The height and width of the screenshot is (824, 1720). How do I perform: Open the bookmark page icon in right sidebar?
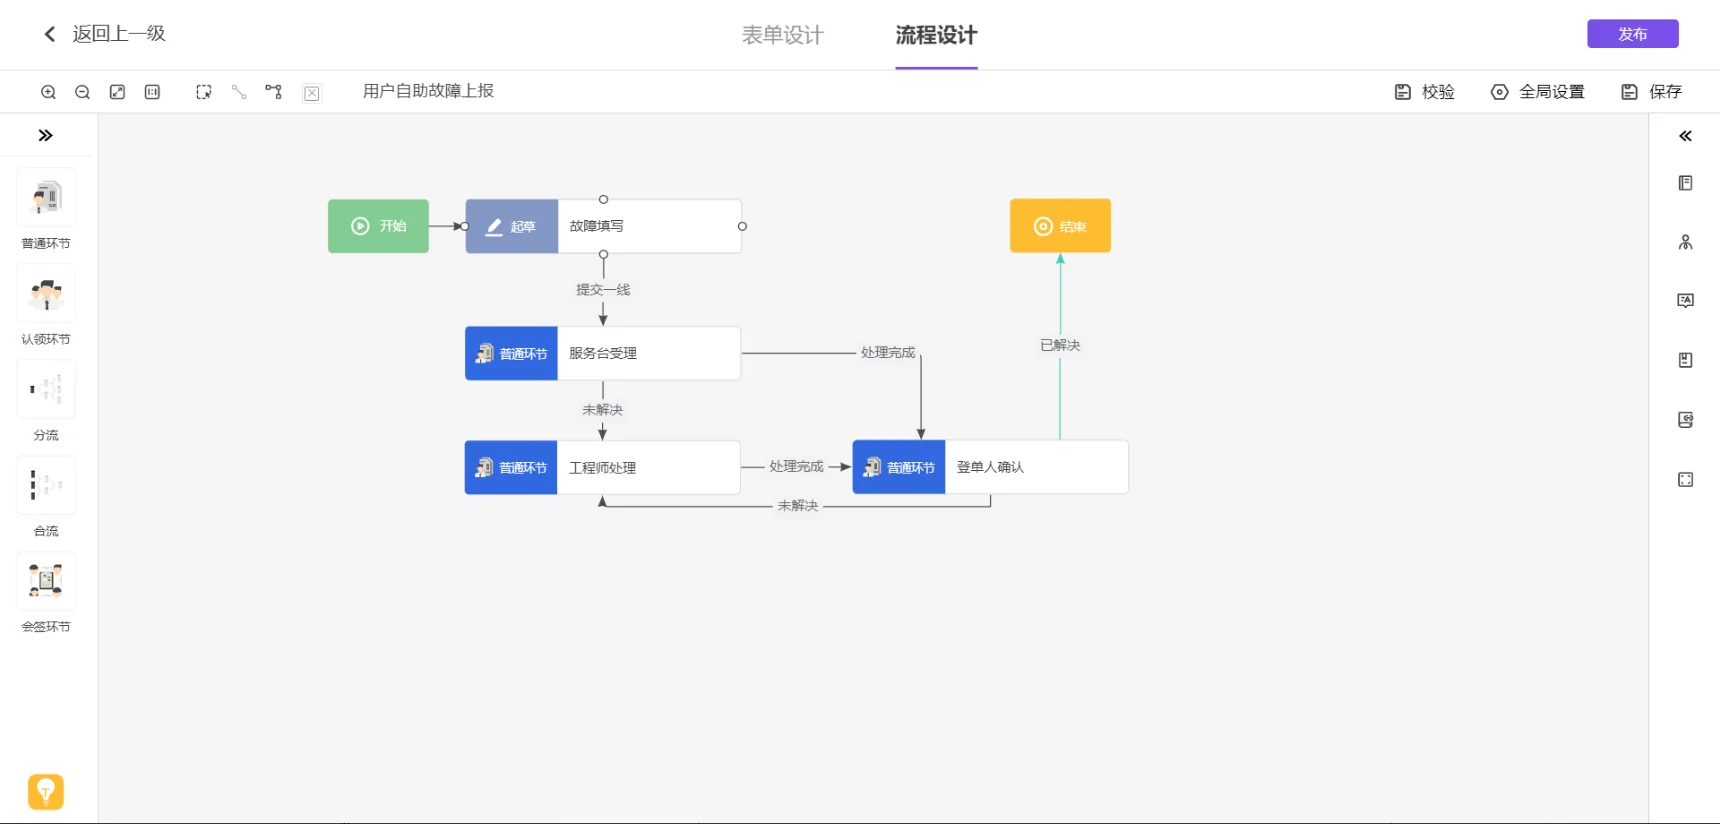click(1685, 360)
